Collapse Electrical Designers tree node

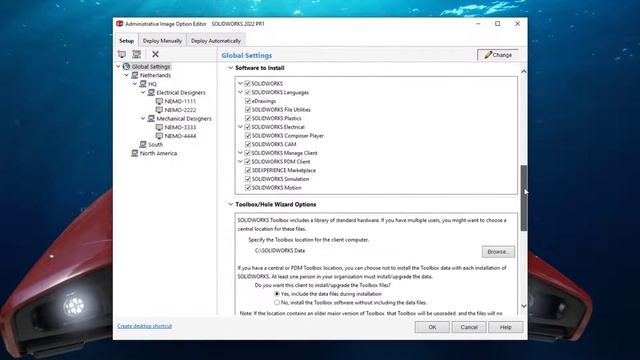click(143, 93)
